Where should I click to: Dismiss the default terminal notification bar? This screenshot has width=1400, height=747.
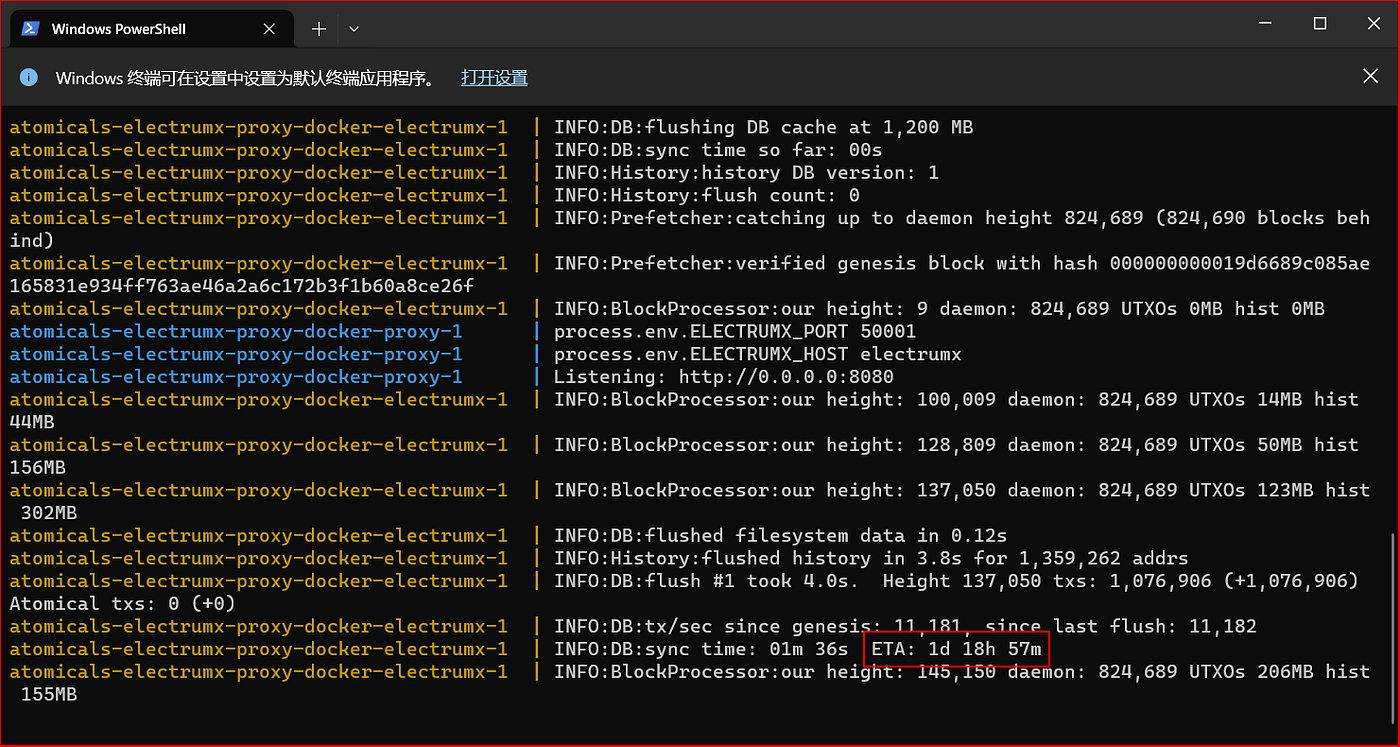1370,76
